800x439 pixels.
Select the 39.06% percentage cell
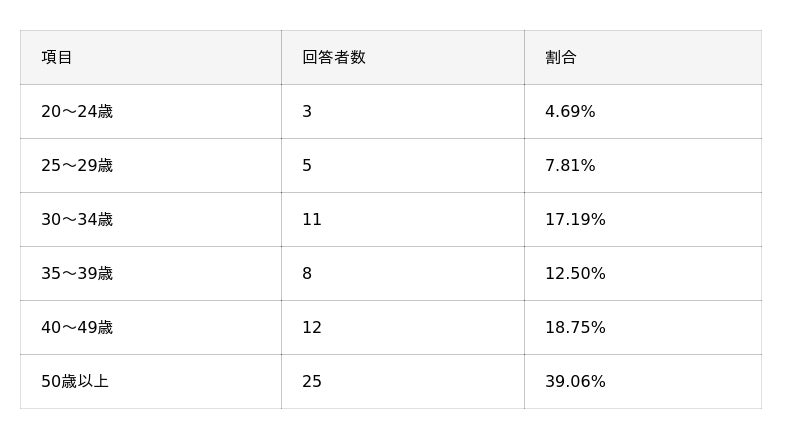pyautogui.click(x=575, y=382)
